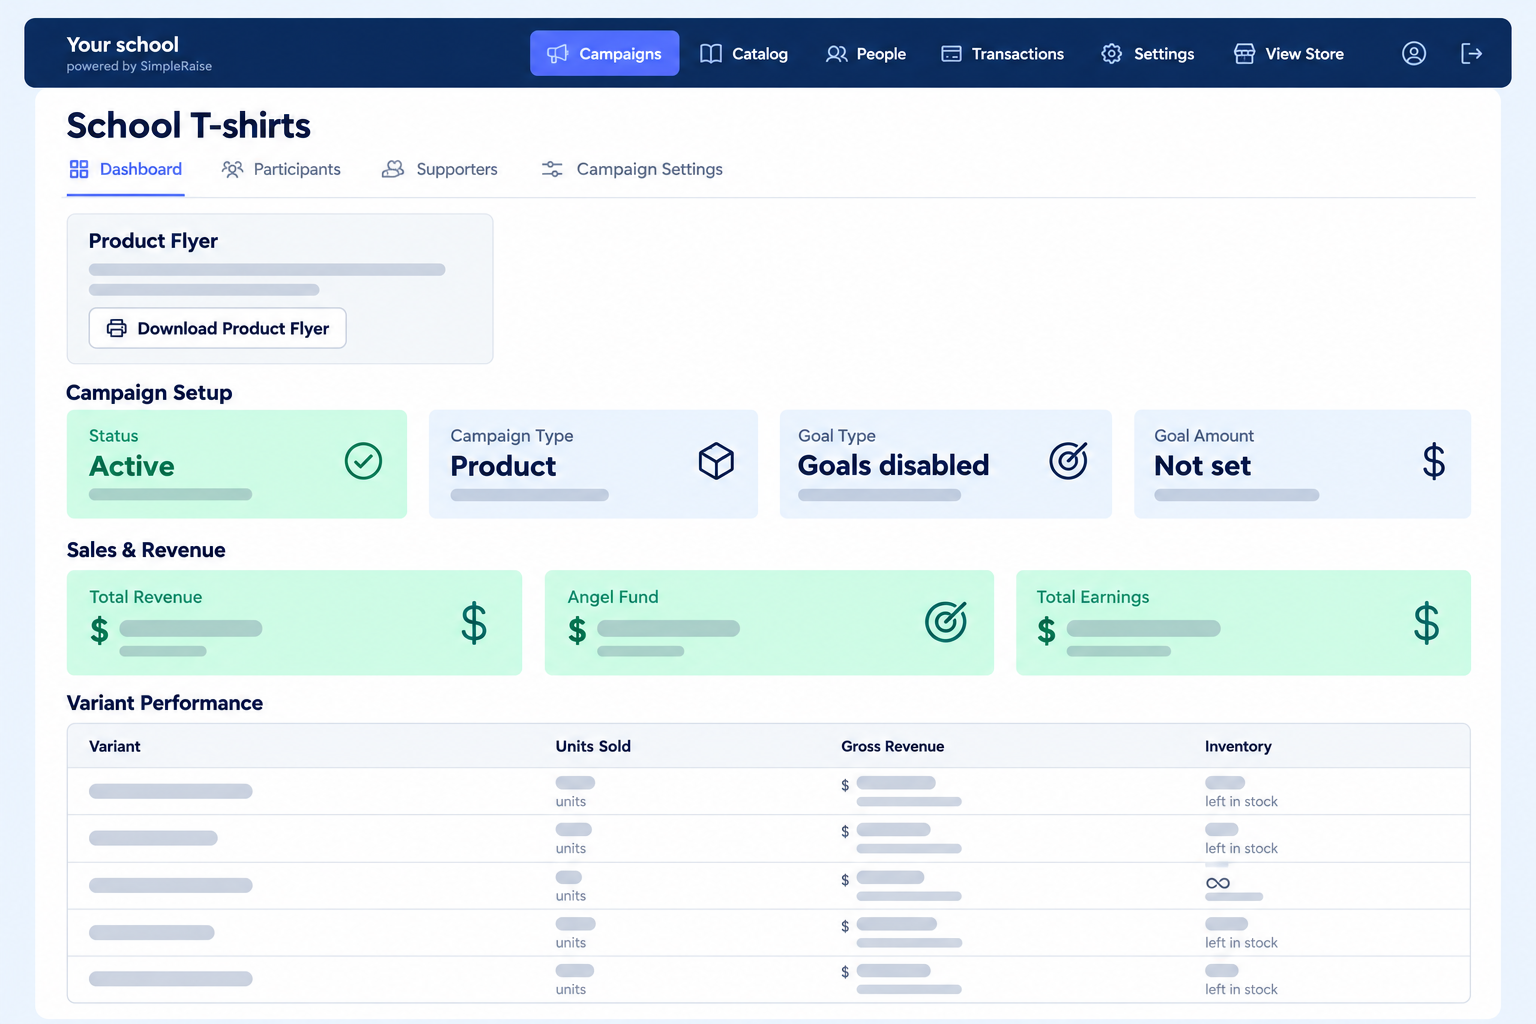The height and width of the screenshot is (1024, 1536).
Task: Open the Campaigns navigation tab
Action: coord(604,53)
